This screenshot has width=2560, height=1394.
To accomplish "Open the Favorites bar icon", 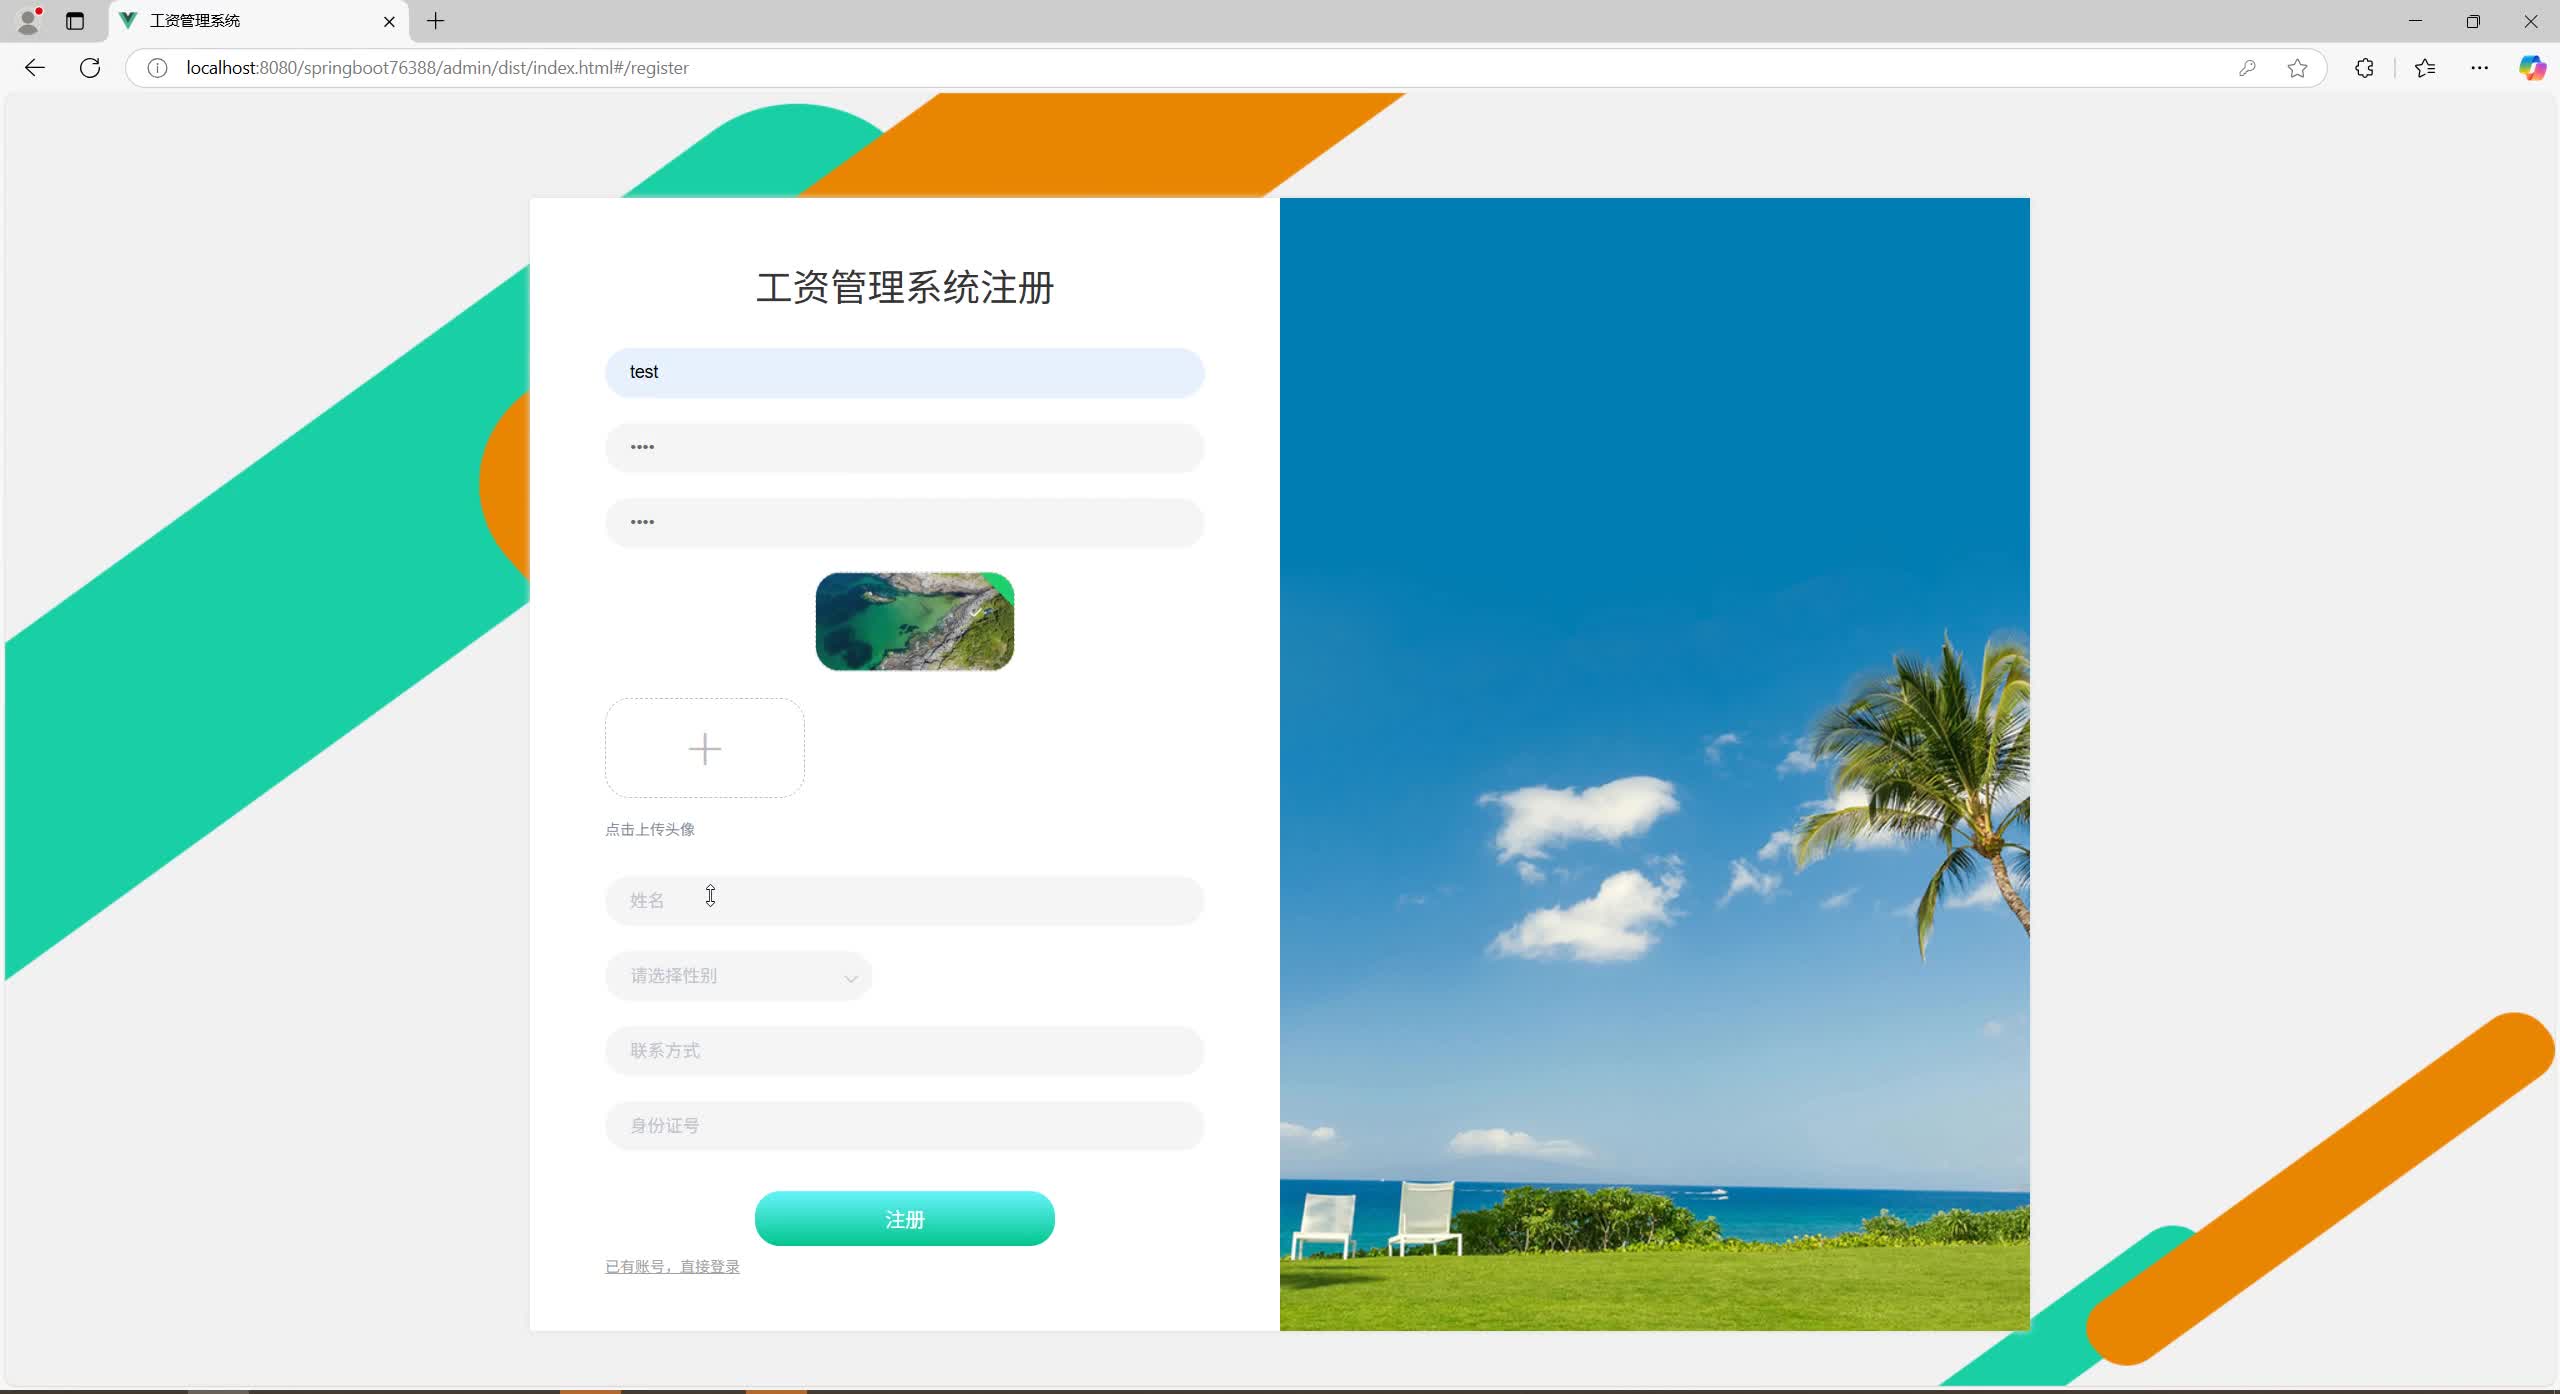I will [2425, 67].
